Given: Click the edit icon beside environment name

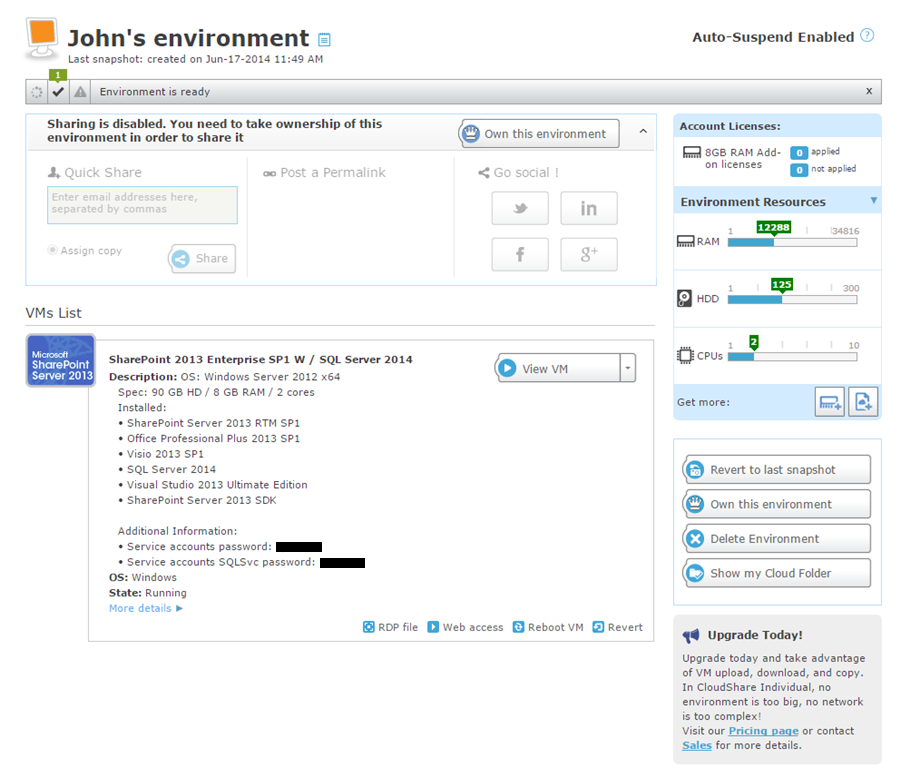Looking at the screenshot, I should tap(324, 40).
